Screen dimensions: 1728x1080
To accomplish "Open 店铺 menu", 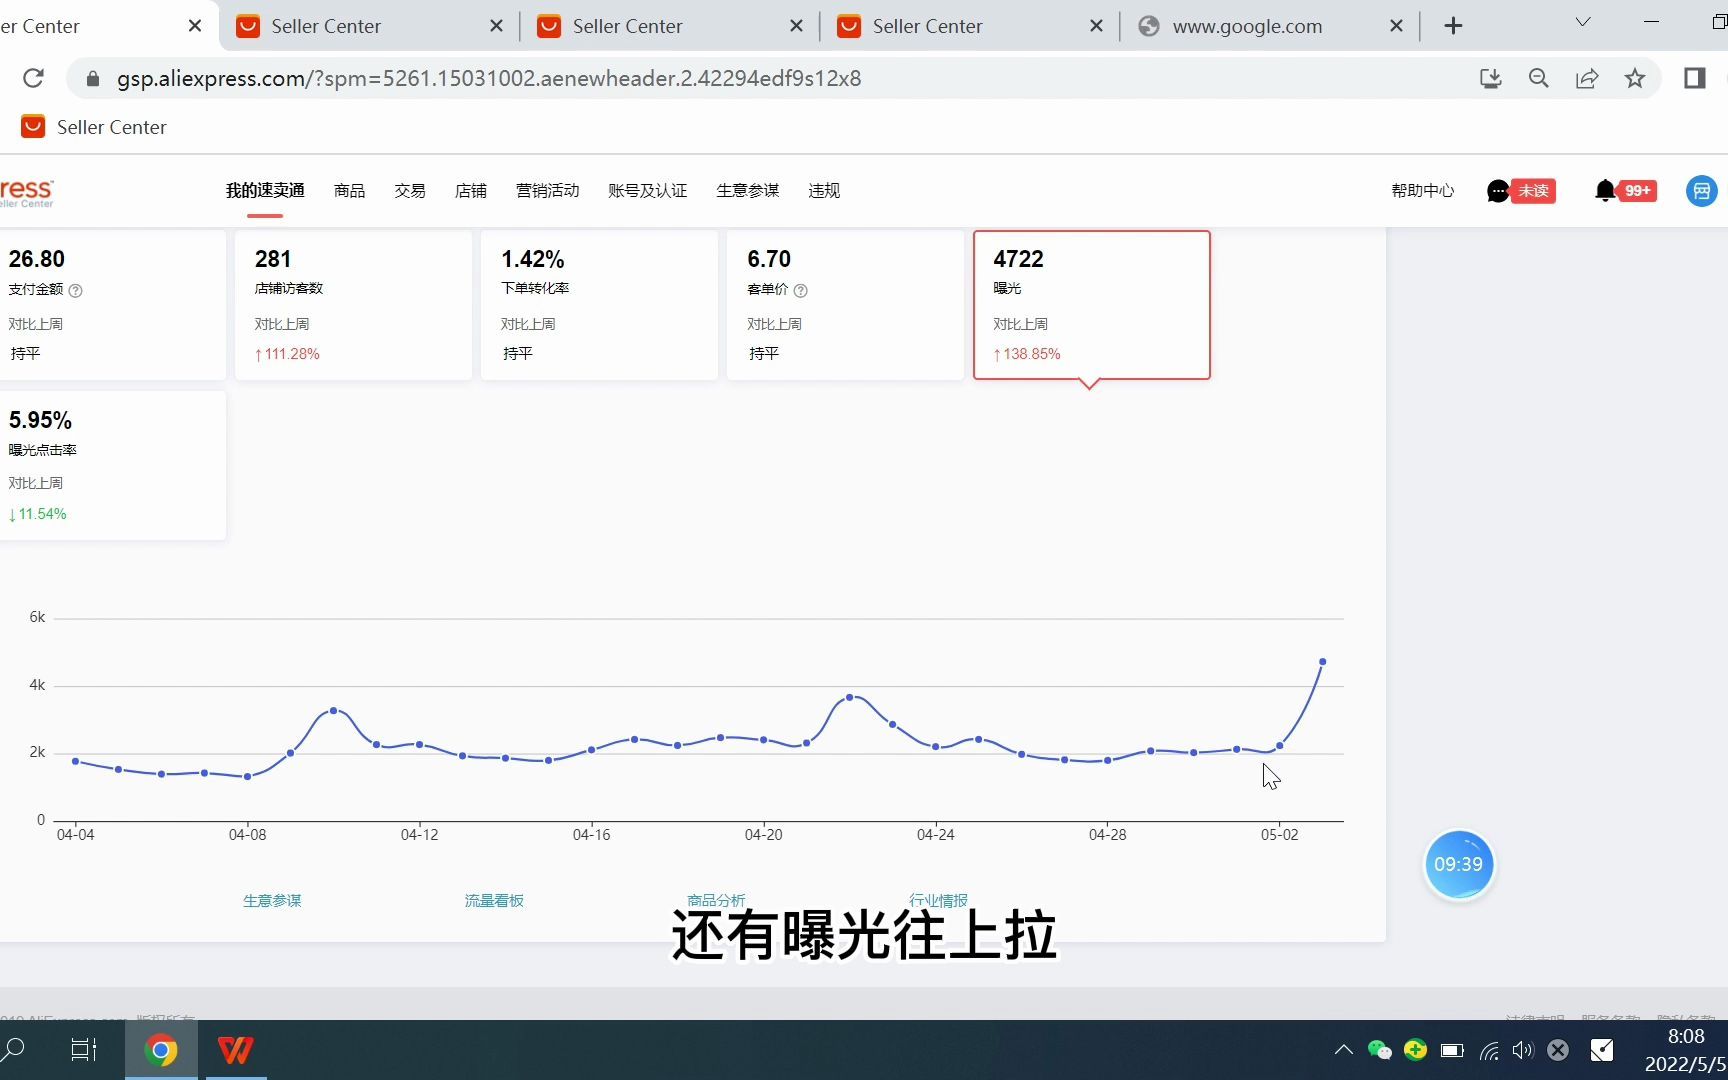I will [x=470, y=191].
